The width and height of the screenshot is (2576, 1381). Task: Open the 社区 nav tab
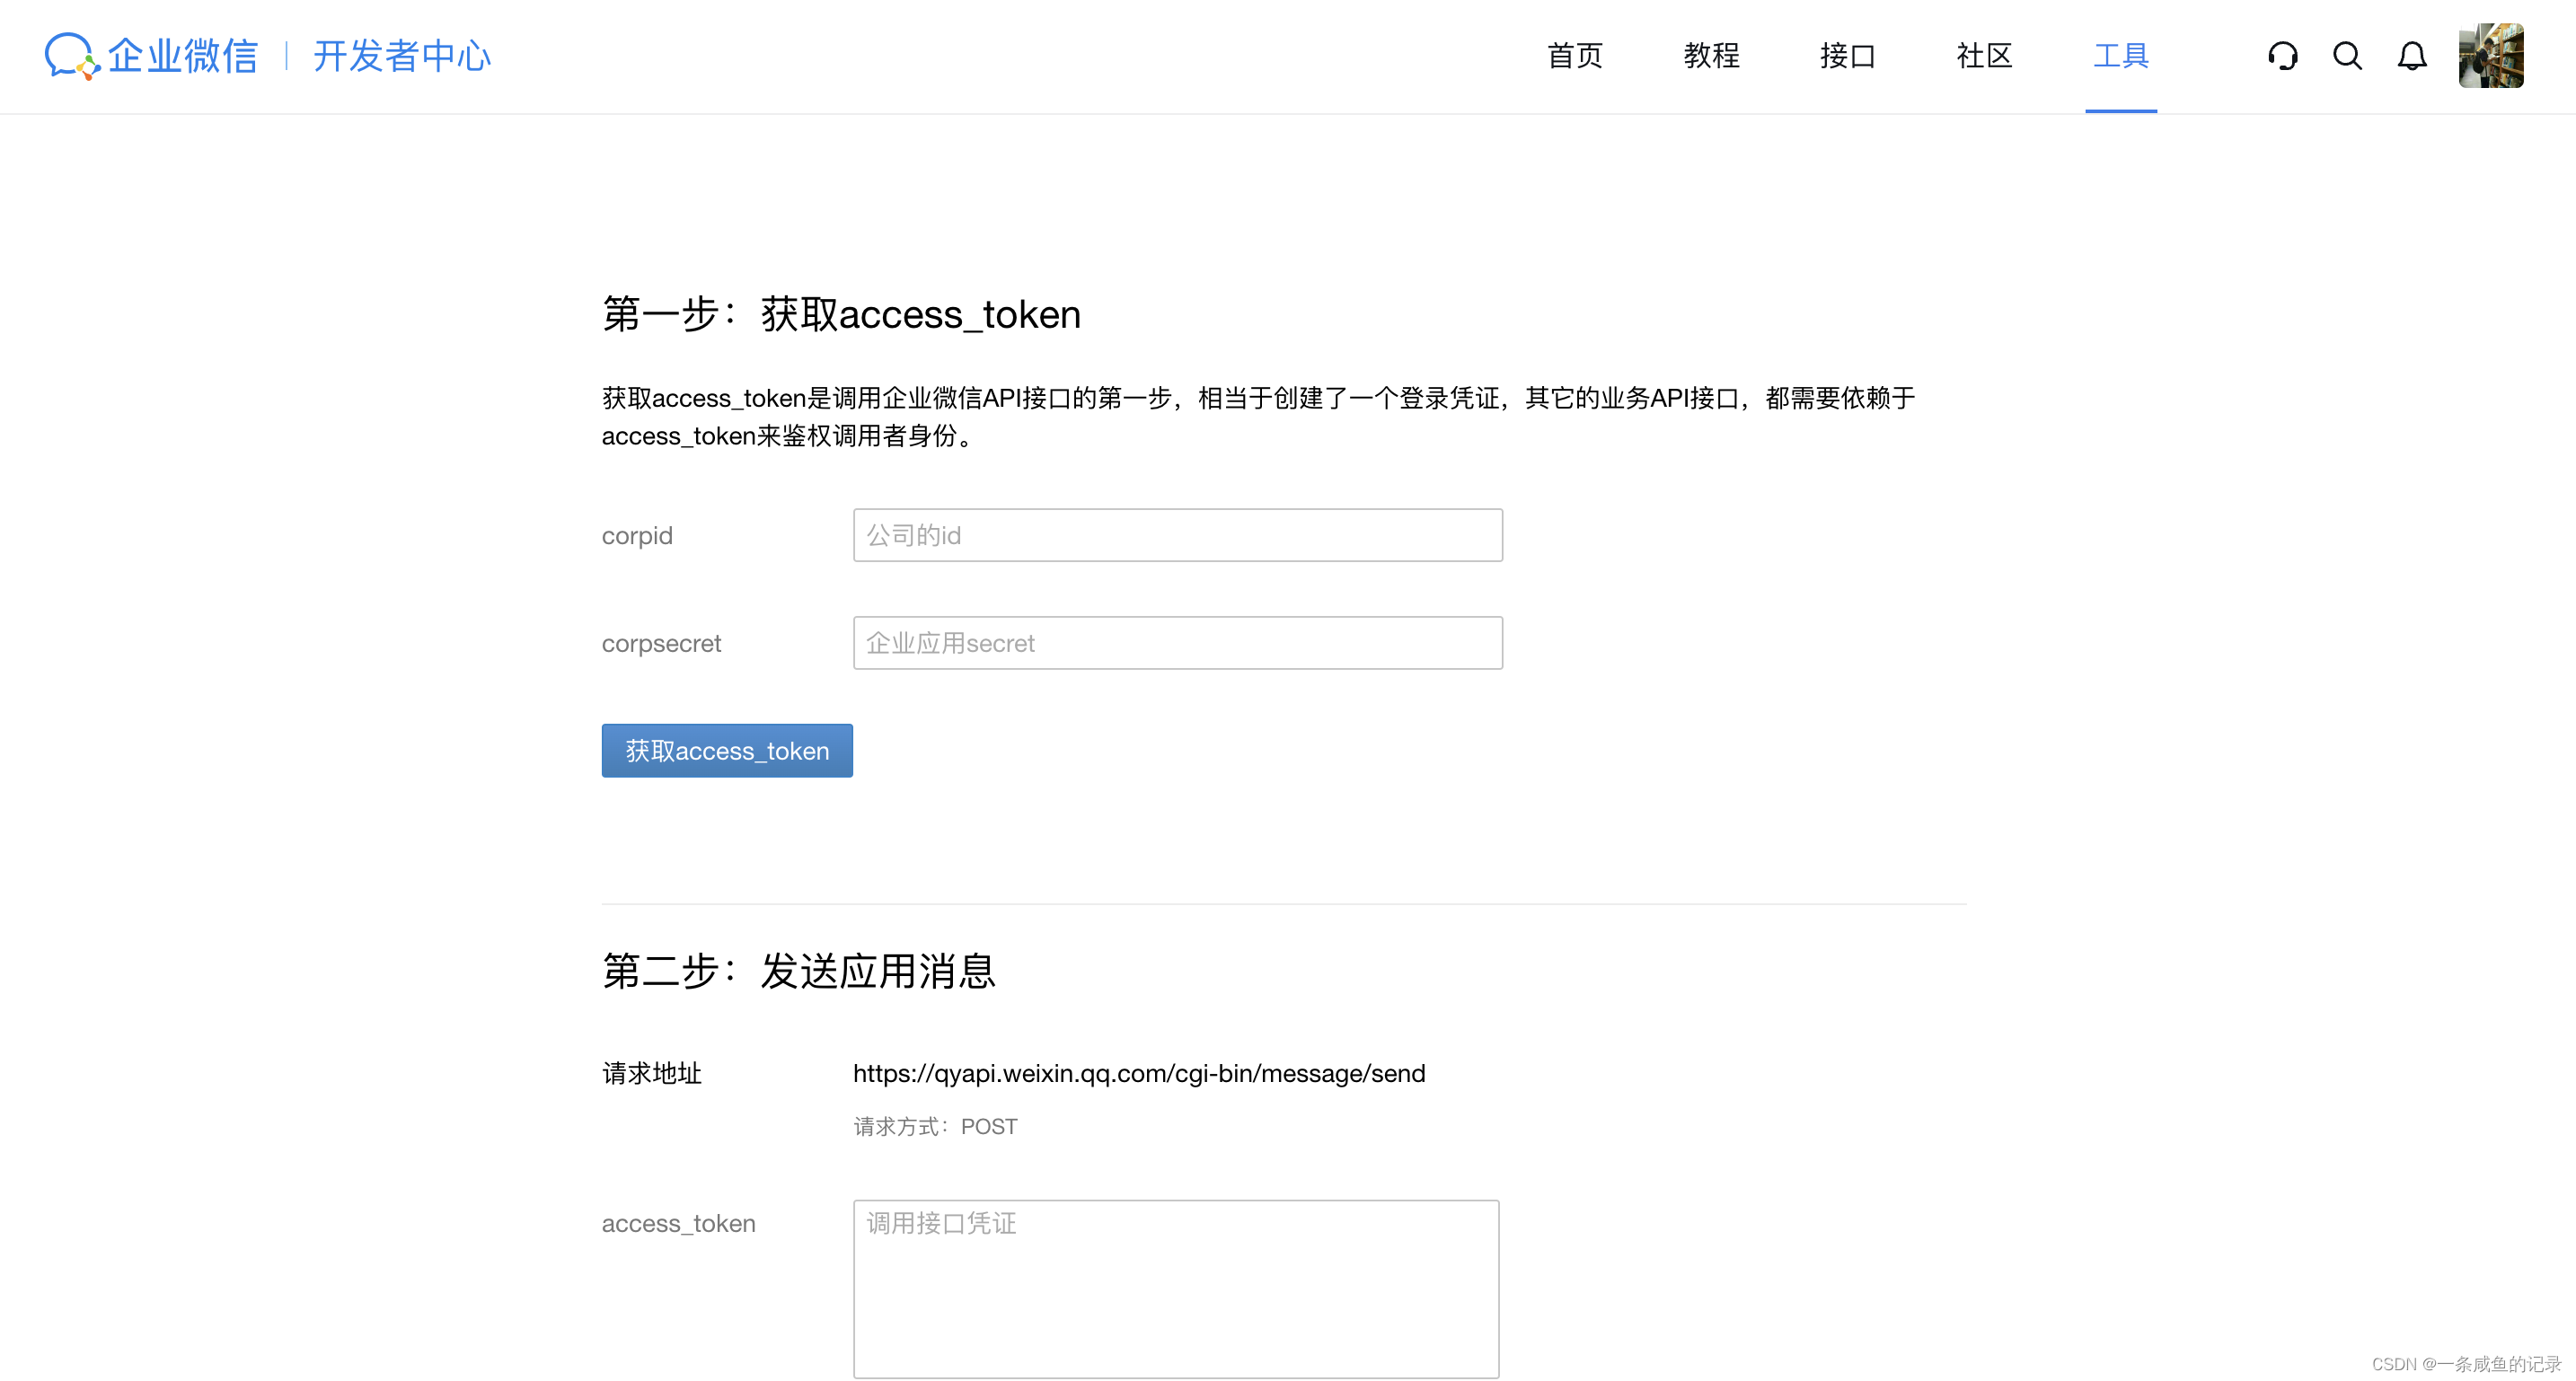click(1984, 56)
